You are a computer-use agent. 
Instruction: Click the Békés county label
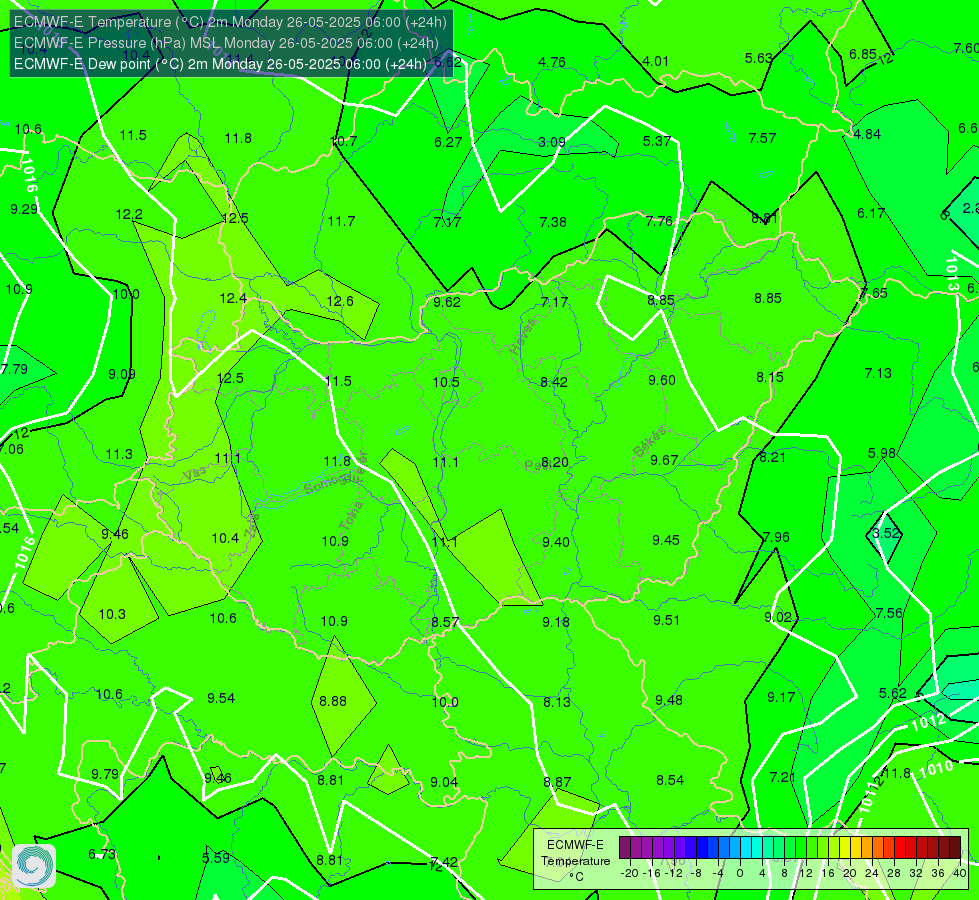pyautogui.click(x=650, y=442)
